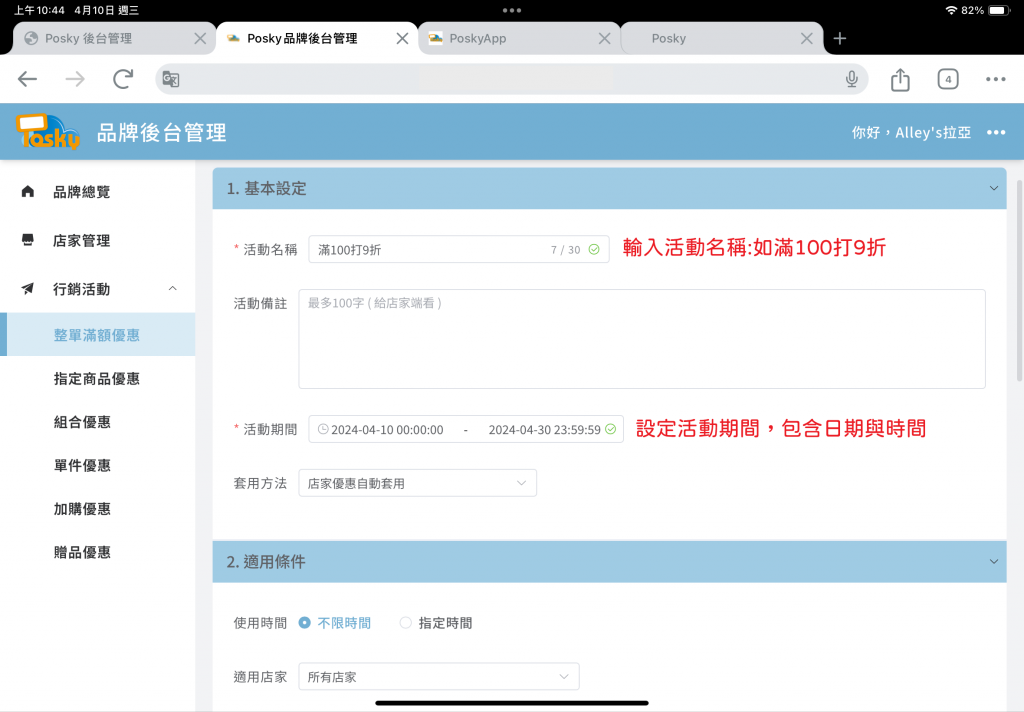Tap the Wi-Fi status icon
Viewport: 1024px width, 712px height.
tap(951, 10)
